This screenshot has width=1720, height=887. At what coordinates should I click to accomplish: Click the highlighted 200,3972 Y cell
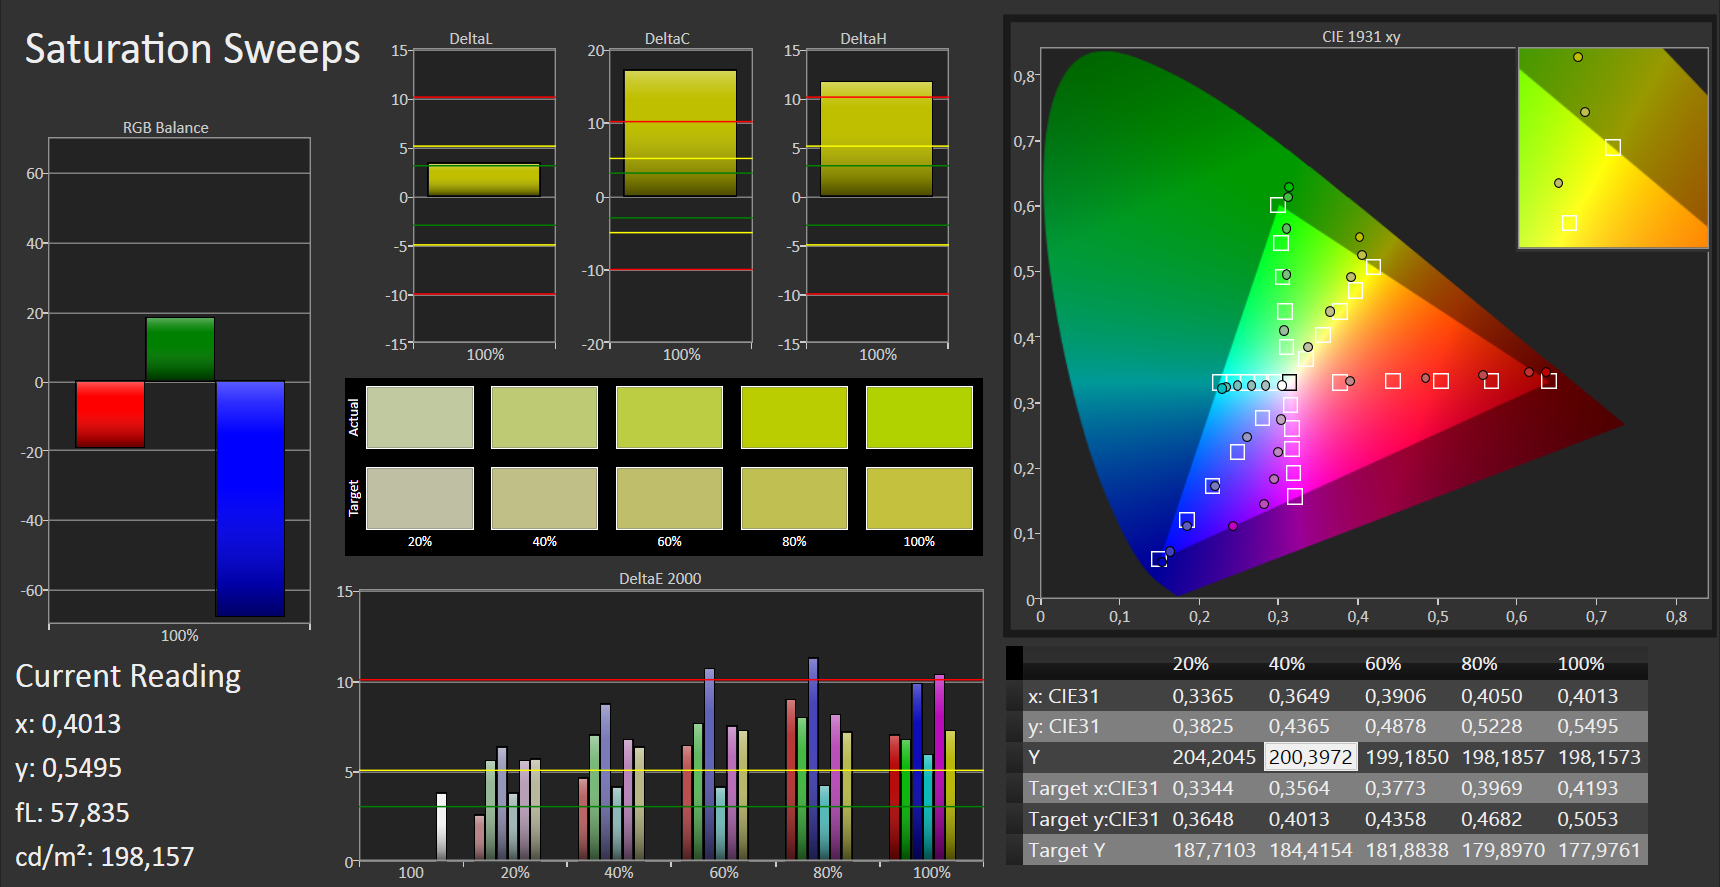(1310, 757)
